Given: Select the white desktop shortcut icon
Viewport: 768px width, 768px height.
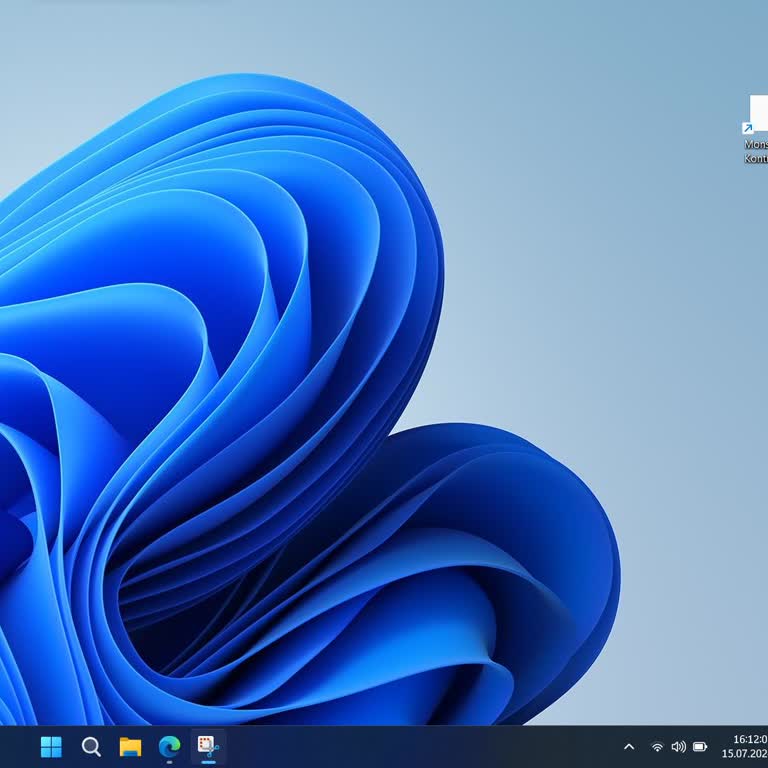Looking at the screenshot, I should (759, 112).
